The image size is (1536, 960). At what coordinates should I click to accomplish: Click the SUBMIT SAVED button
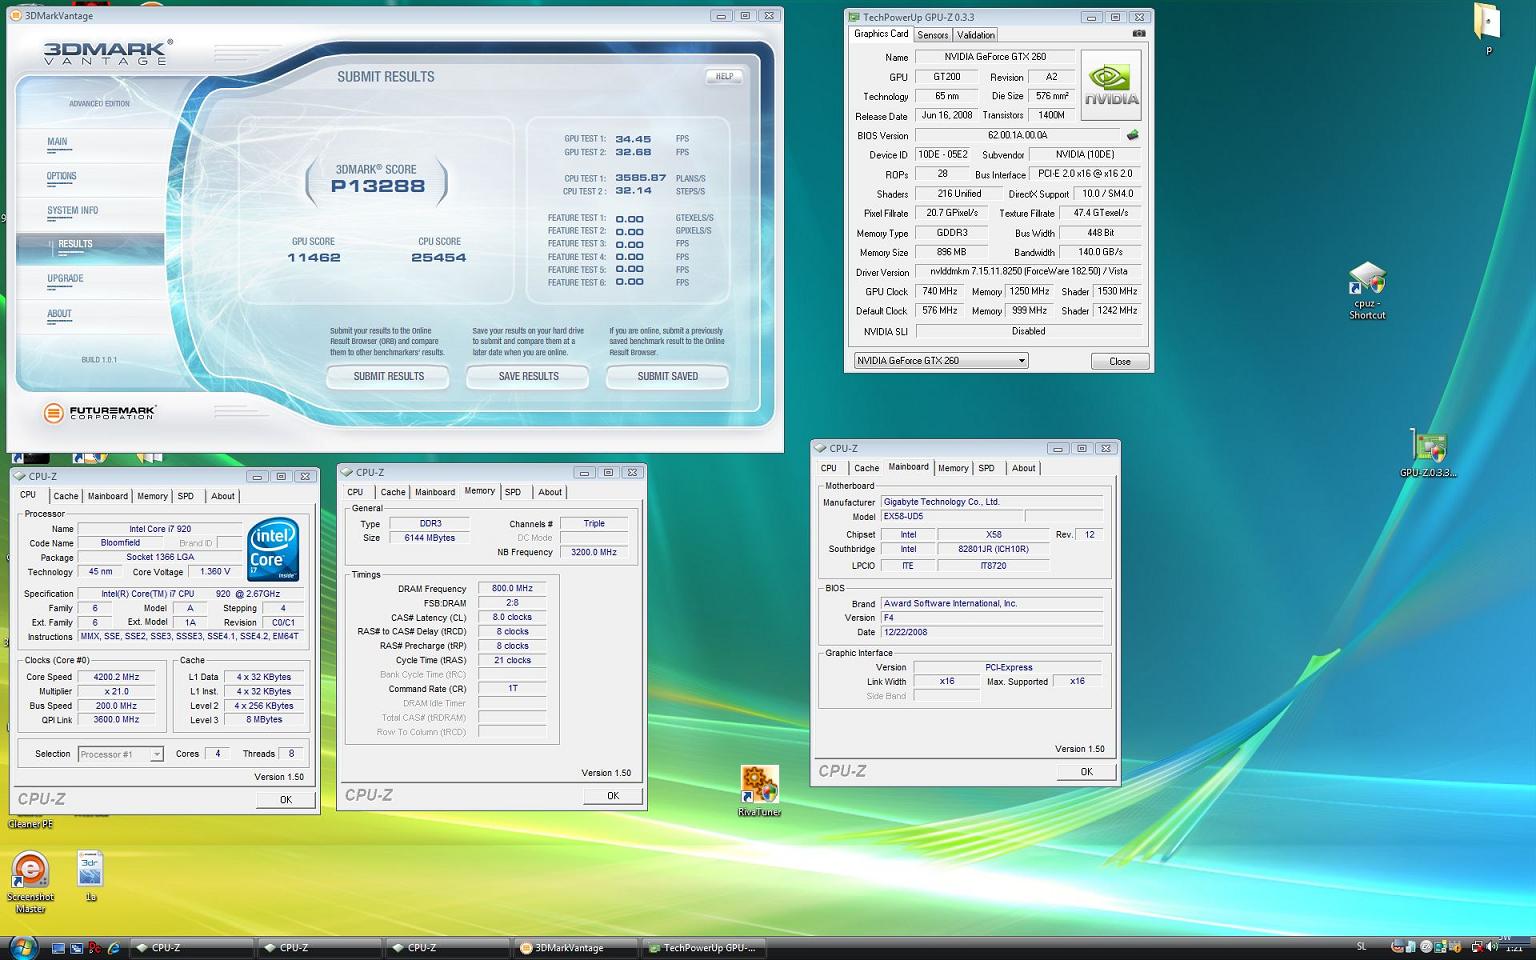[x=668, y=376]
